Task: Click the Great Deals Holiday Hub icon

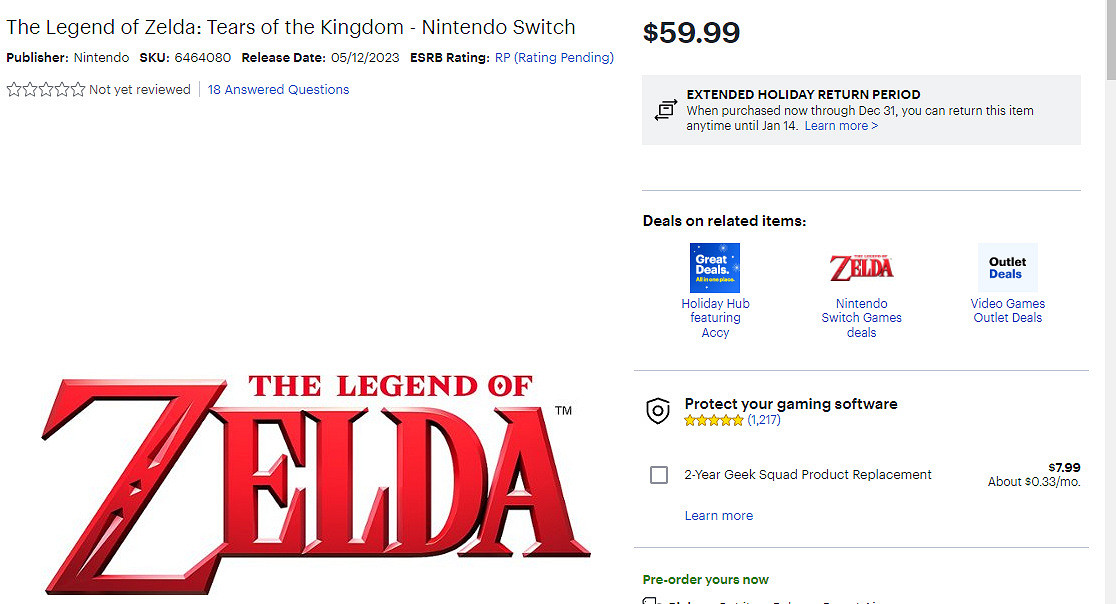Action: 715,268
